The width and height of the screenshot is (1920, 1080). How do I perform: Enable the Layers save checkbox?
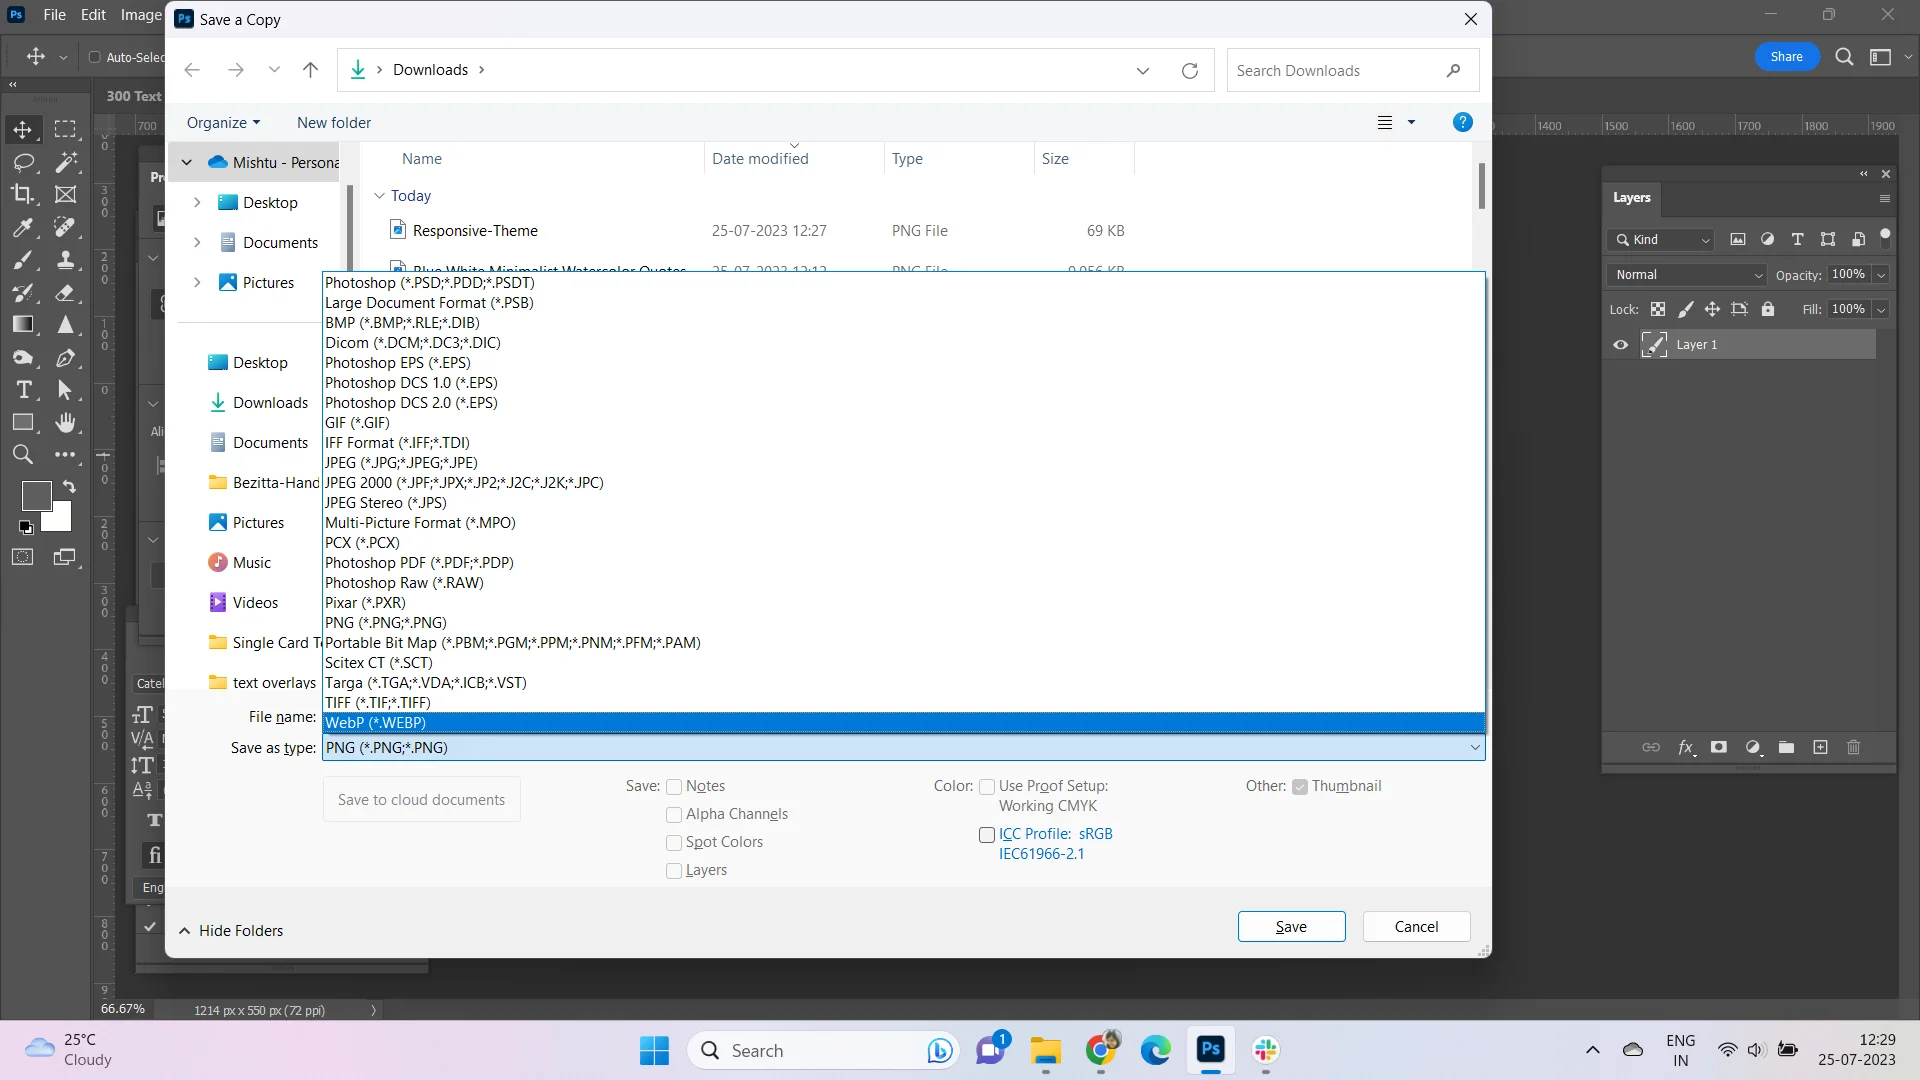(x=674, y=871)
